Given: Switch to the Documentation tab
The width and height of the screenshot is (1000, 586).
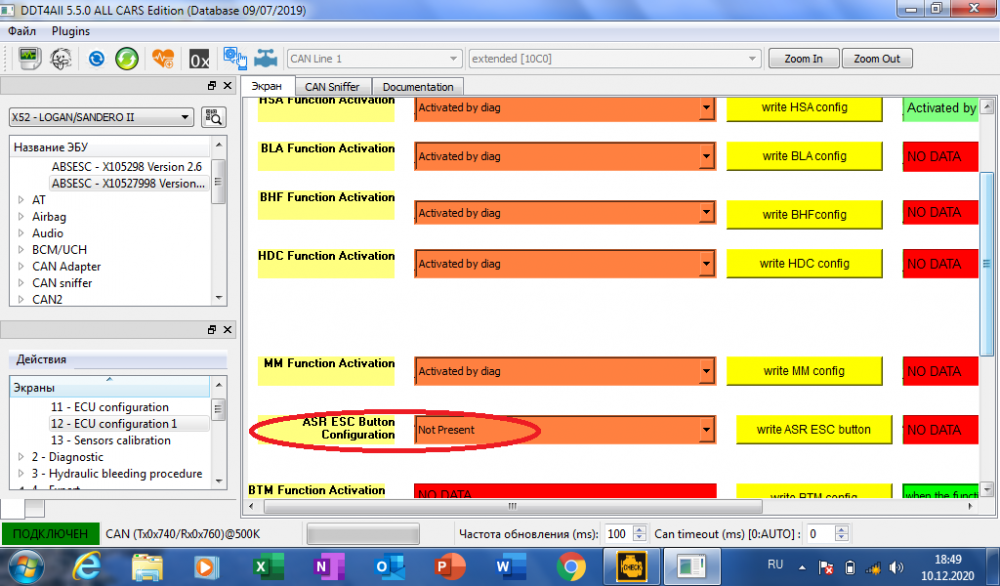Looking at the screenshot, I should 418,87.
